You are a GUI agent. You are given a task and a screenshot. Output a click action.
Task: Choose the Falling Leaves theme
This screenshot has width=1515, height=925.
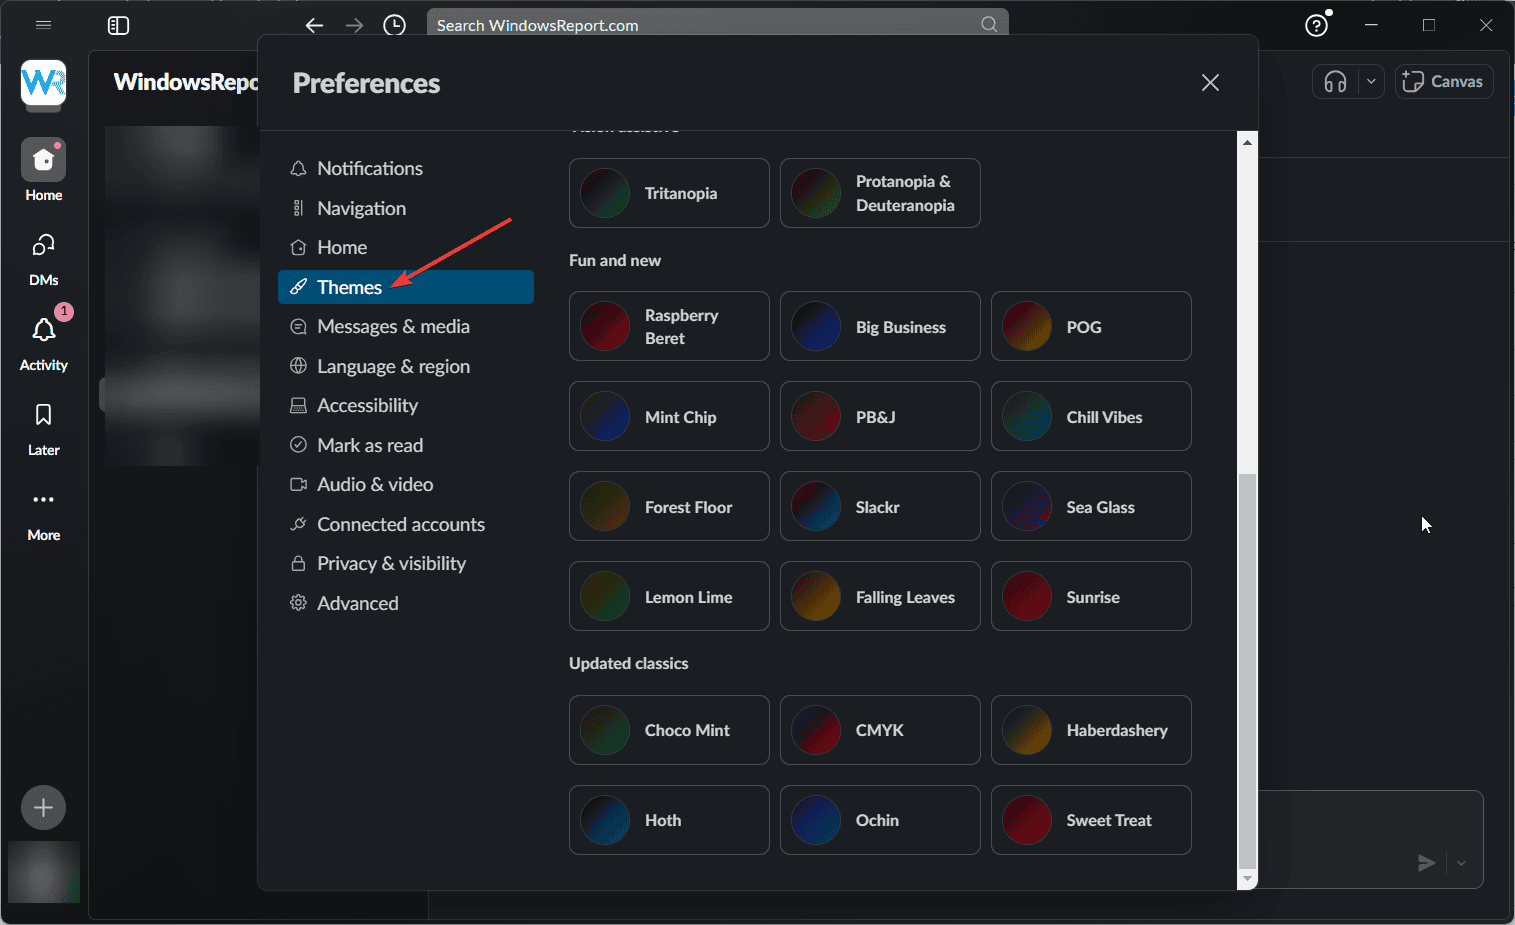(880, 596)
